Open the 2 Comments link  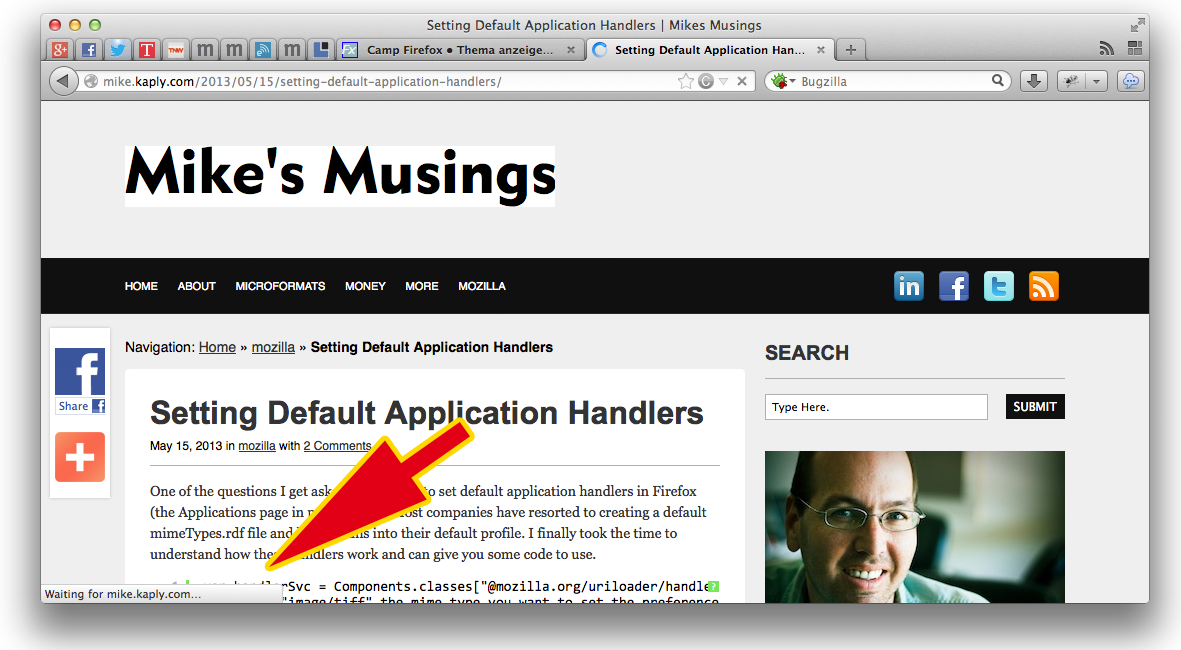[337, 446]
